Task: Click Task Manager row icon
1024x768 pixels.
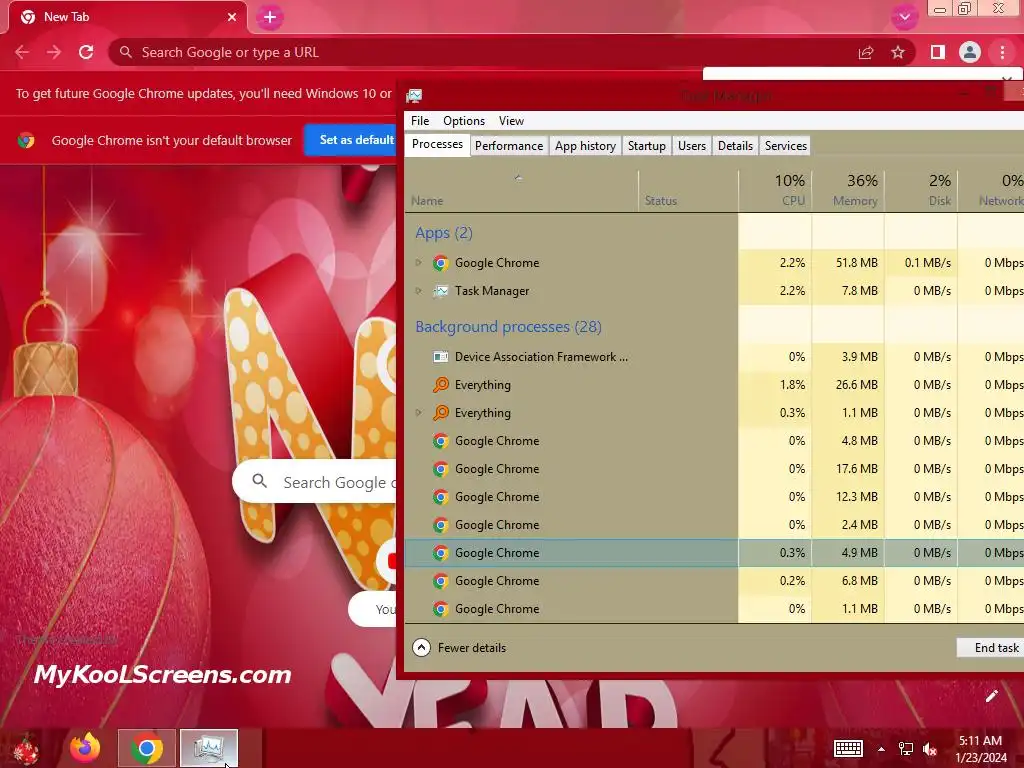Action: coord(441,291)
